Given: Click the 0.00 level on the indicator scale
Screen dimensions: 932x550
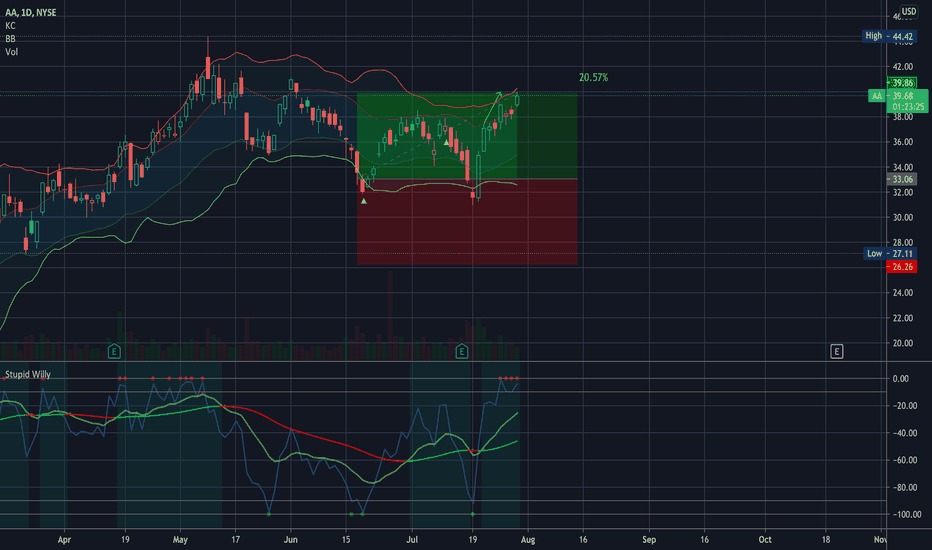Looking at the screenshot, I should click(x=900, y=378).
